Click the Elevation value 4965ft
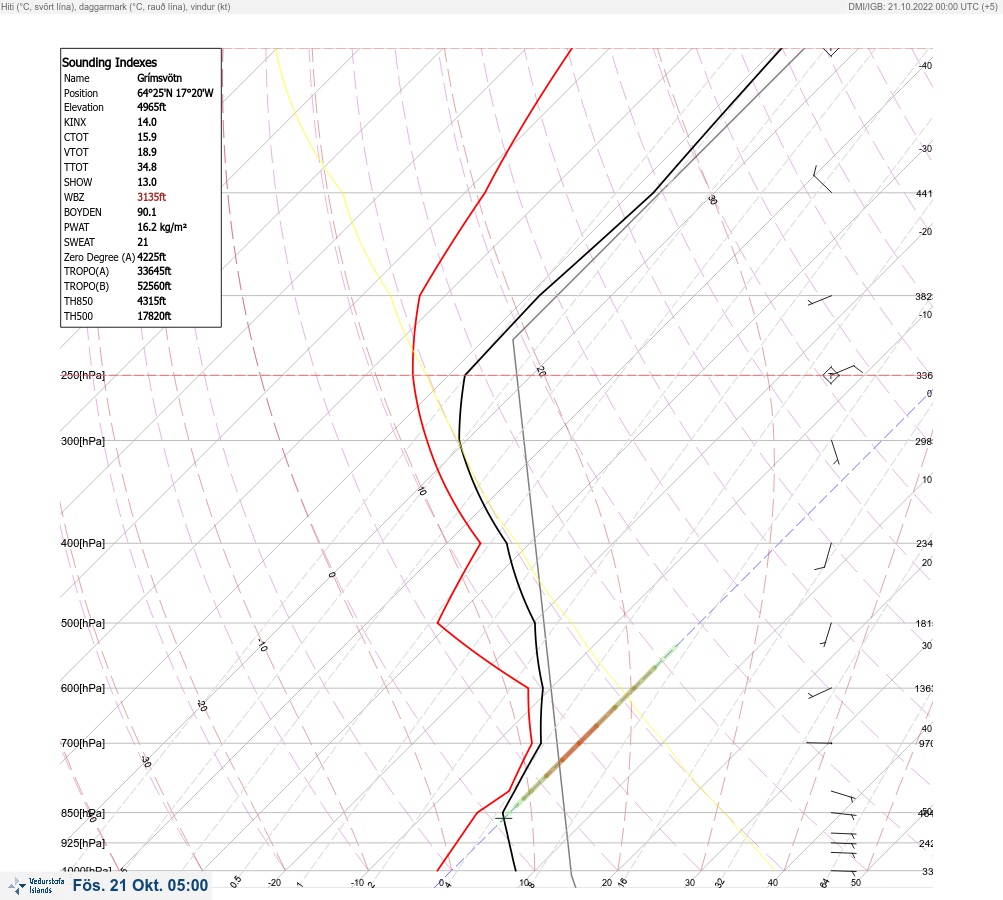The height and width of the screenshot is (900, 1003). pos(152,107)
